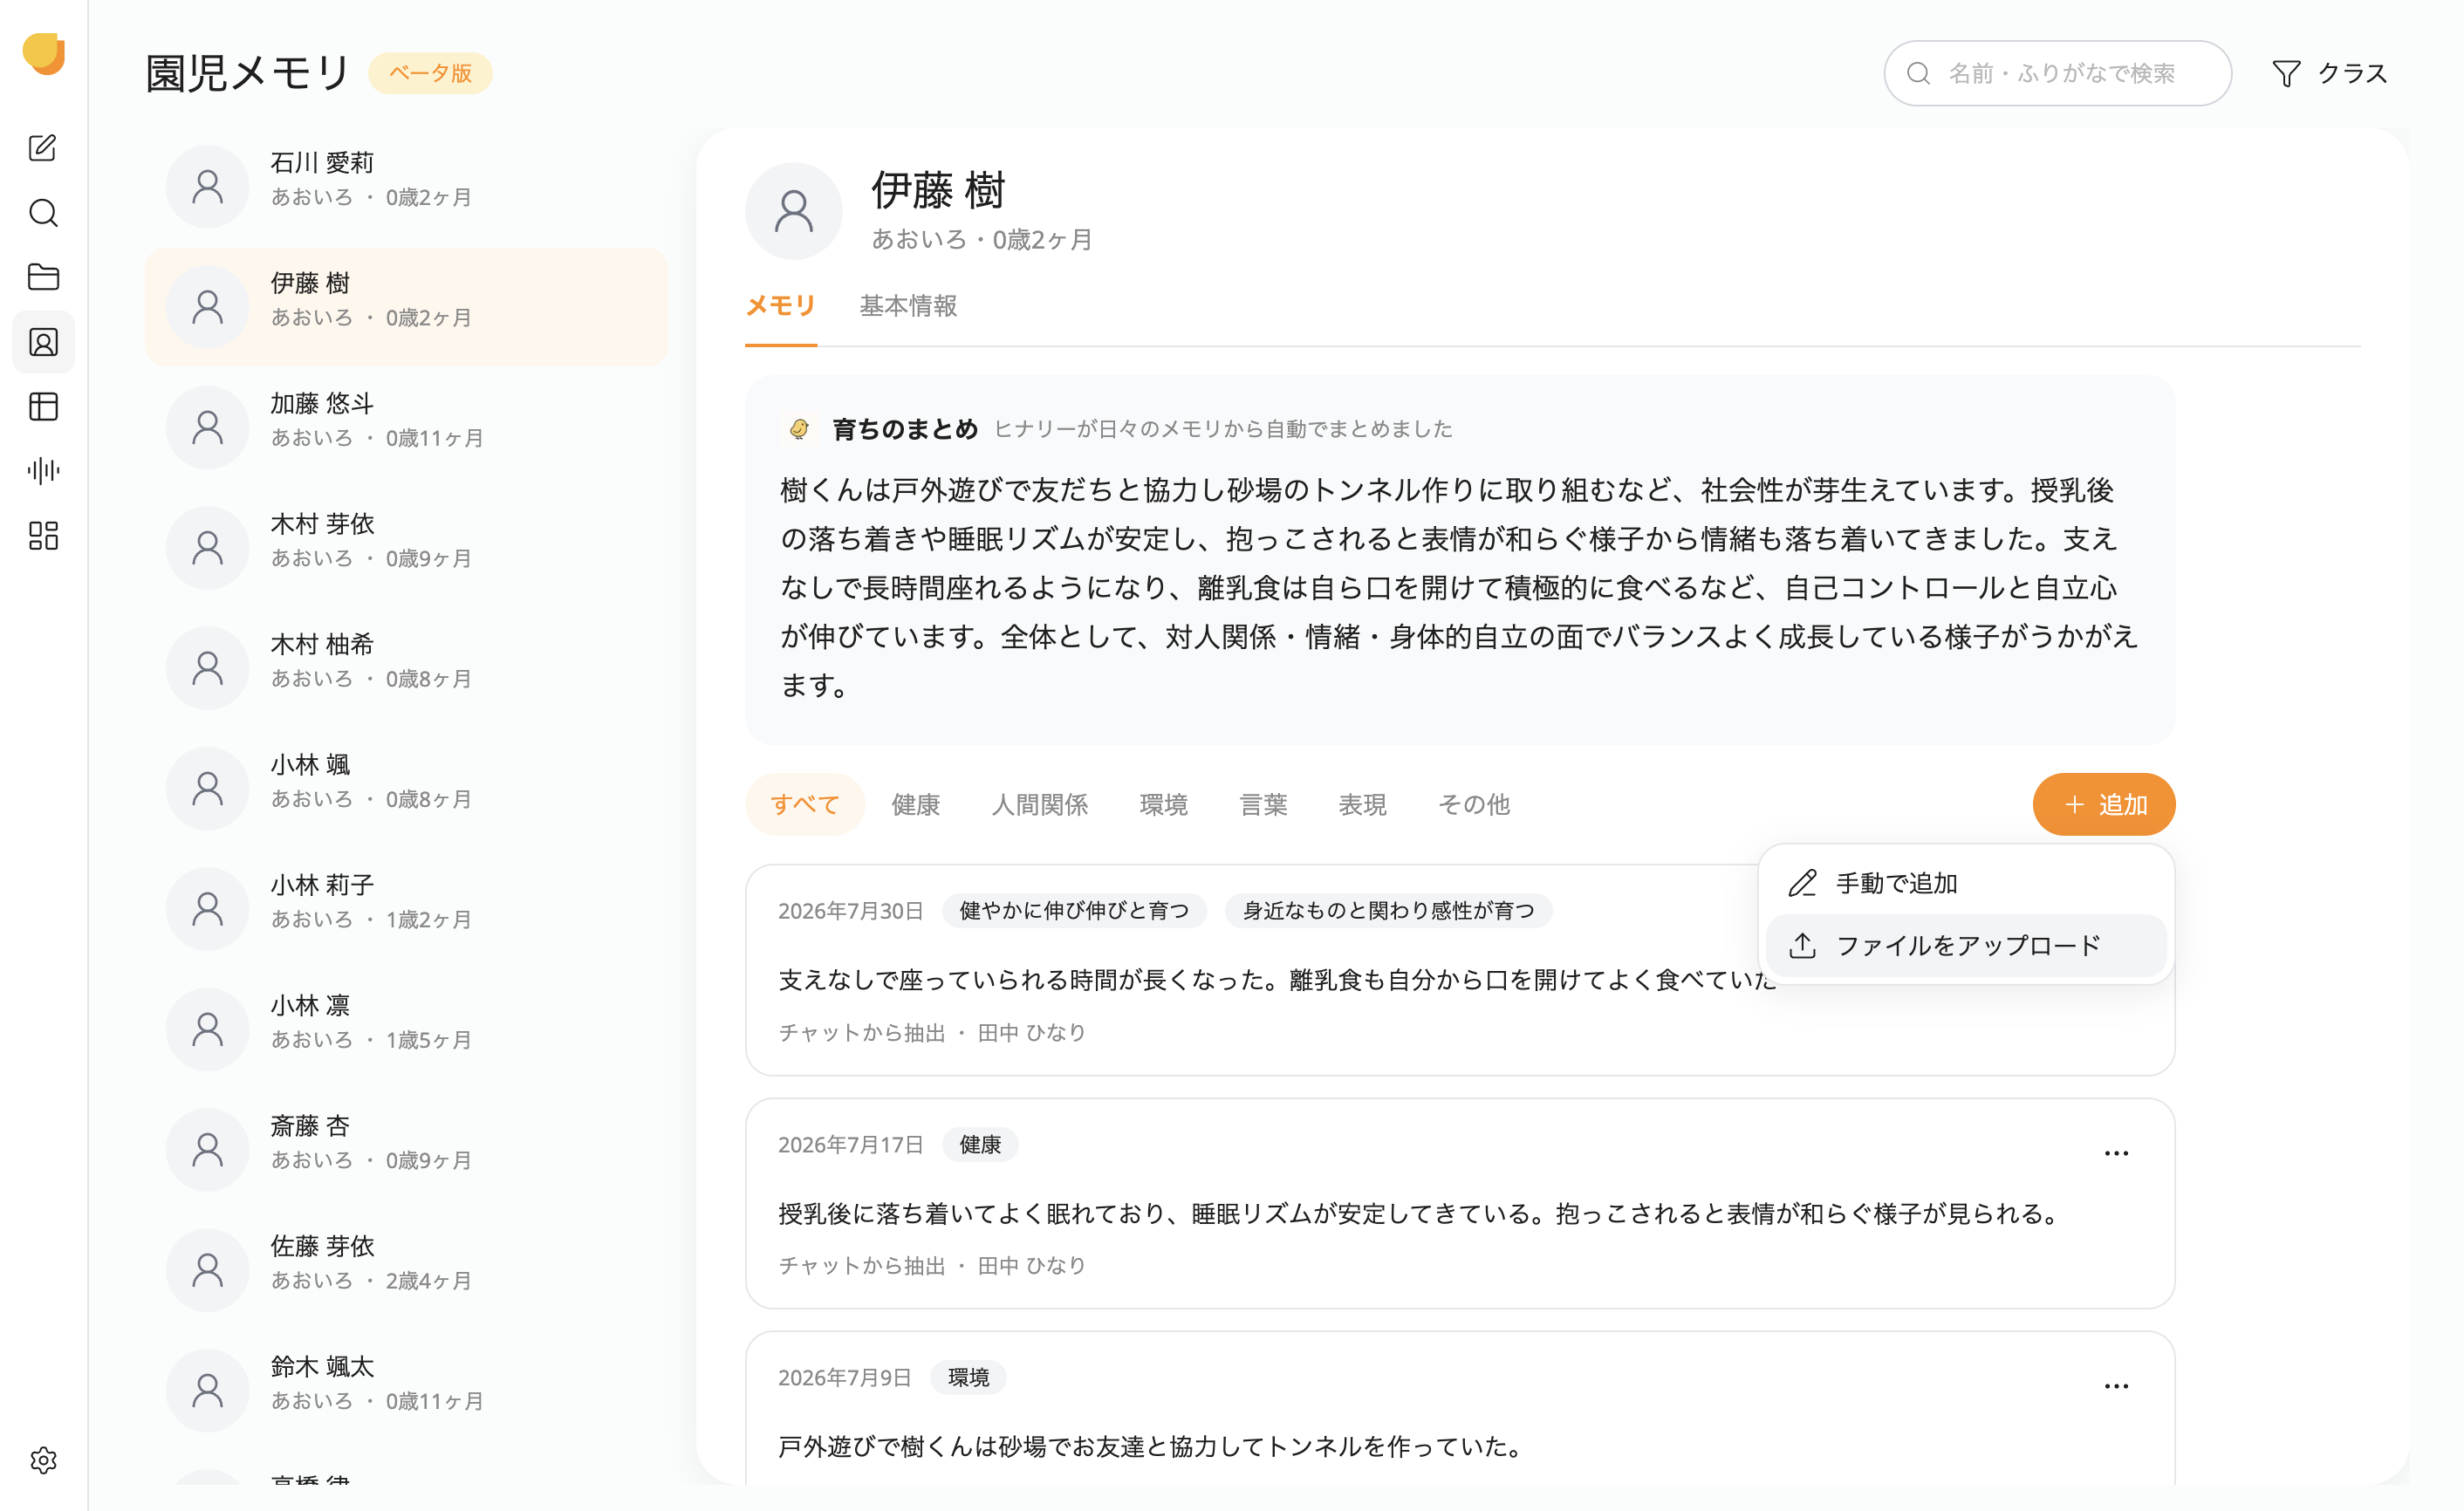
Task: Open the apps grid sidebar icon
Action: pos(43,536)
